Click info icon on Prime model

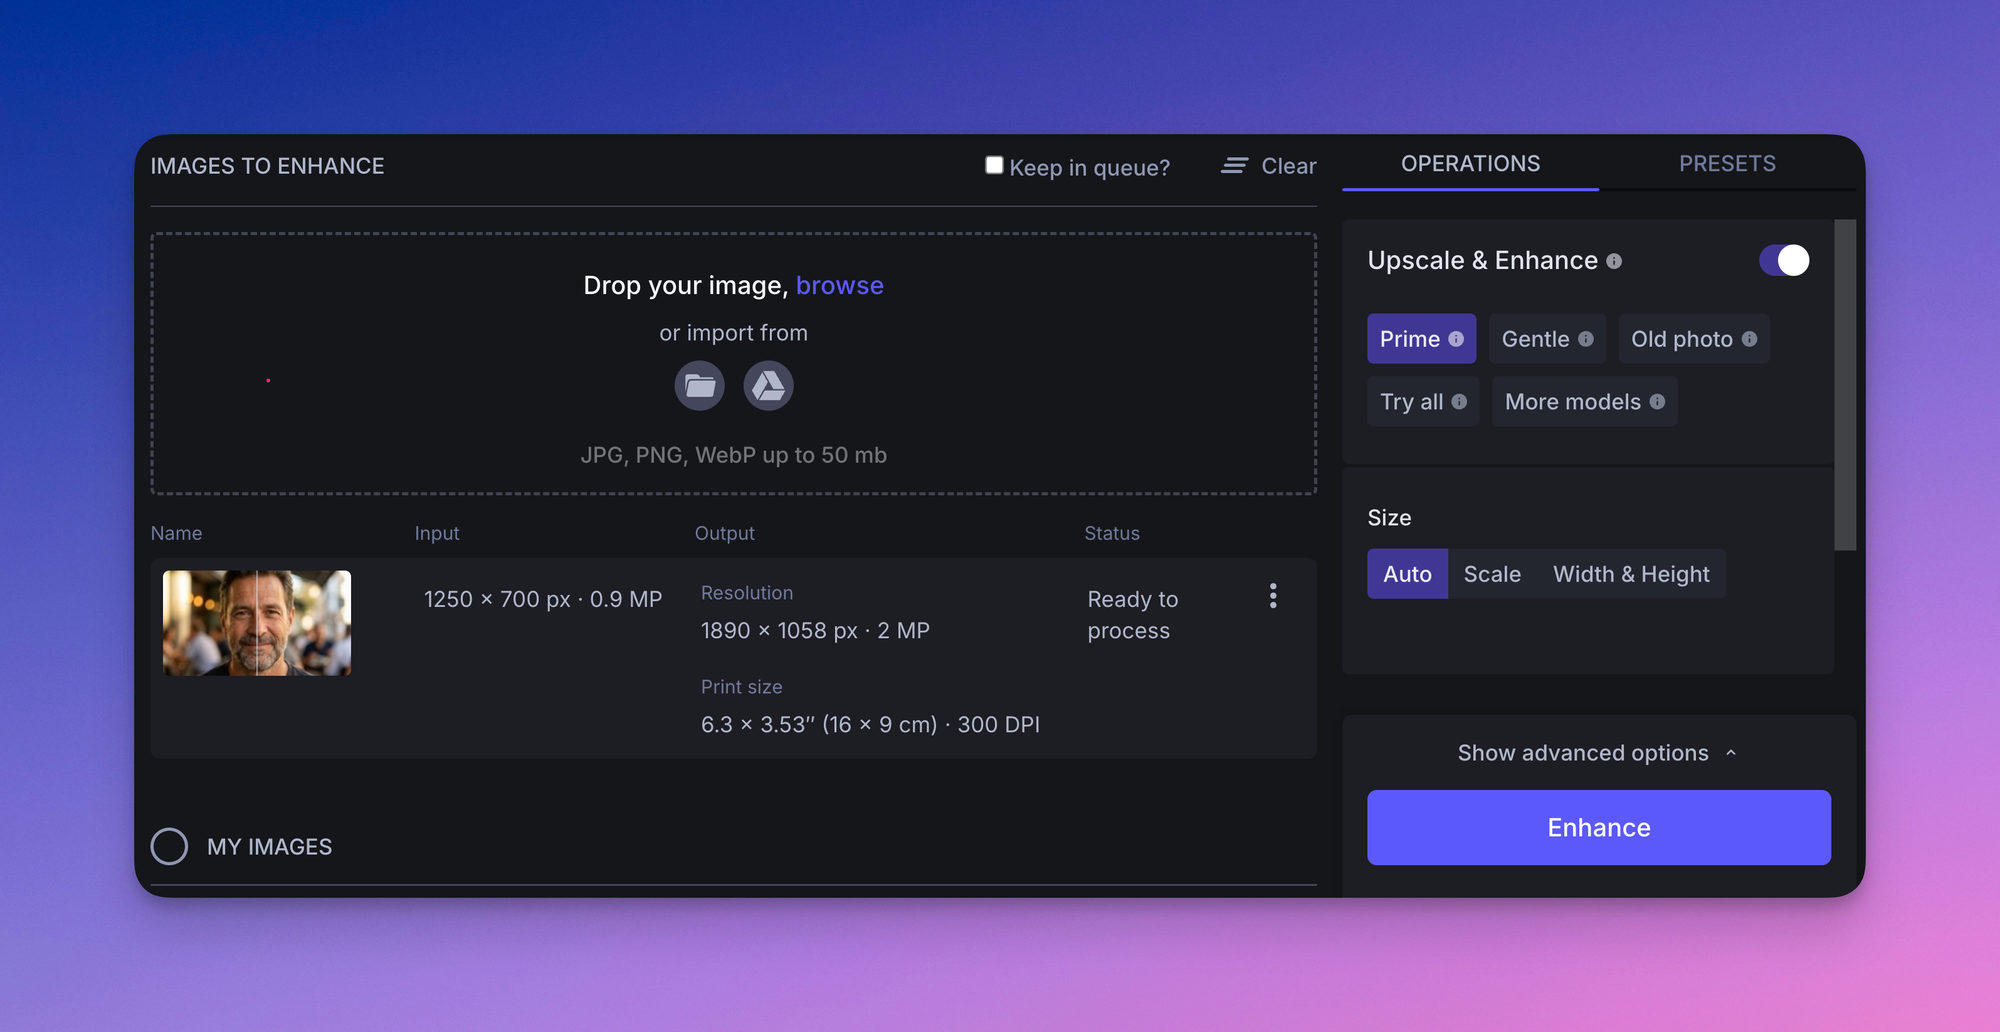(x=1456, y=339)
